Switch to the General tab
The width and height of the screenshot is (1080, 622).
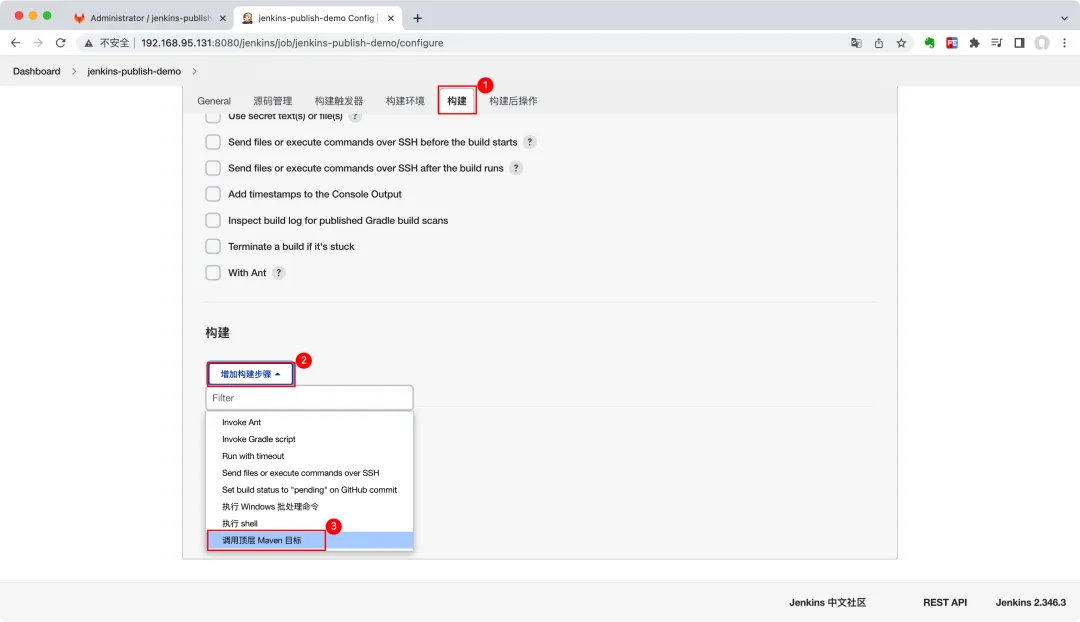pyautogui.click(x=214, y=101)
